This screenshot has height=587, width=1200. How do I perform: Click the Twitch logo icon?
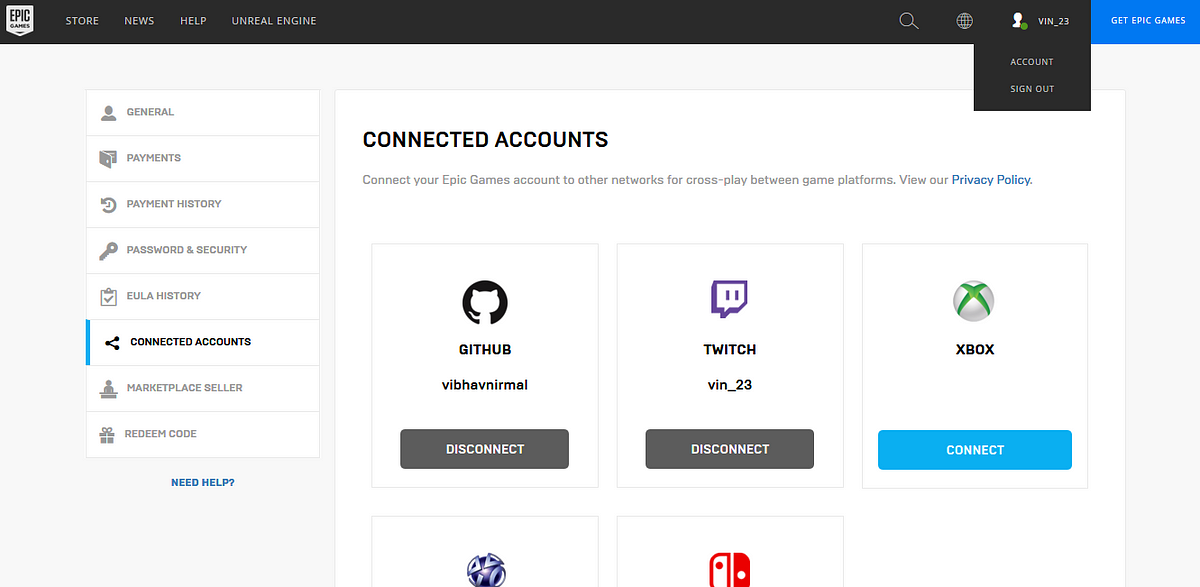click(730, 300)
